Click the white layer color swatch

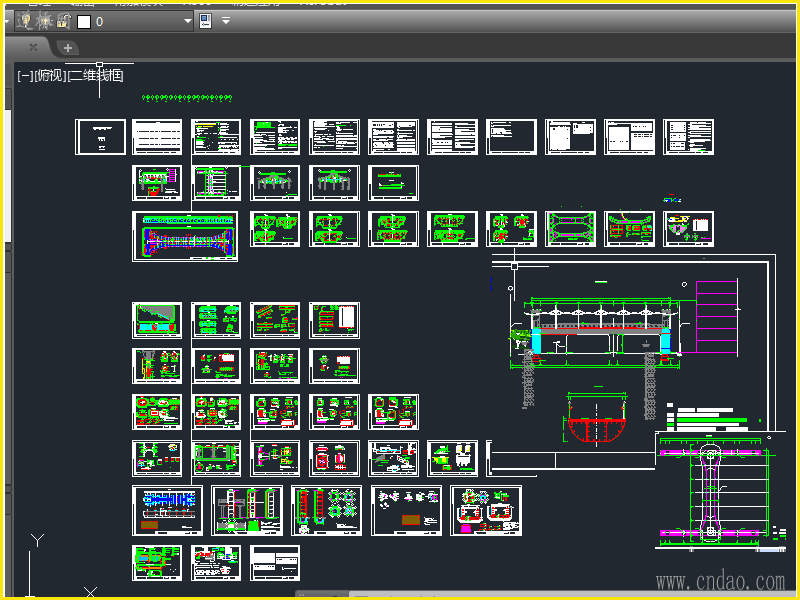tap(84, 21)
